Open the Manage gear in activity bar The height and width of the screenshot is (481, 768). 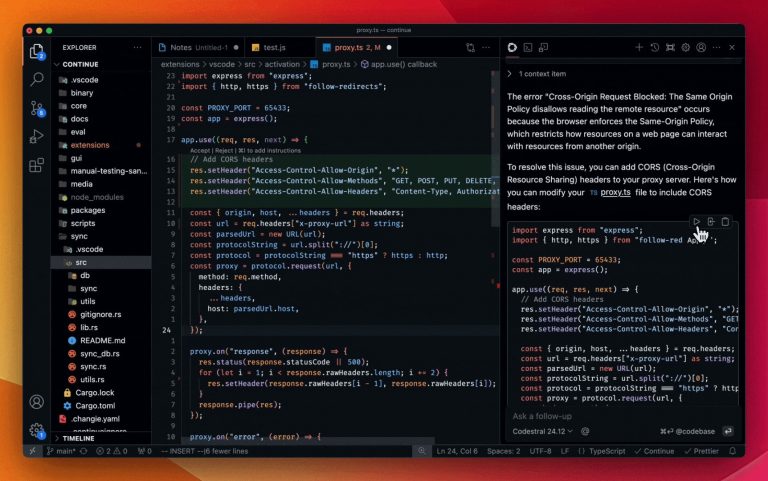(37, 431)
